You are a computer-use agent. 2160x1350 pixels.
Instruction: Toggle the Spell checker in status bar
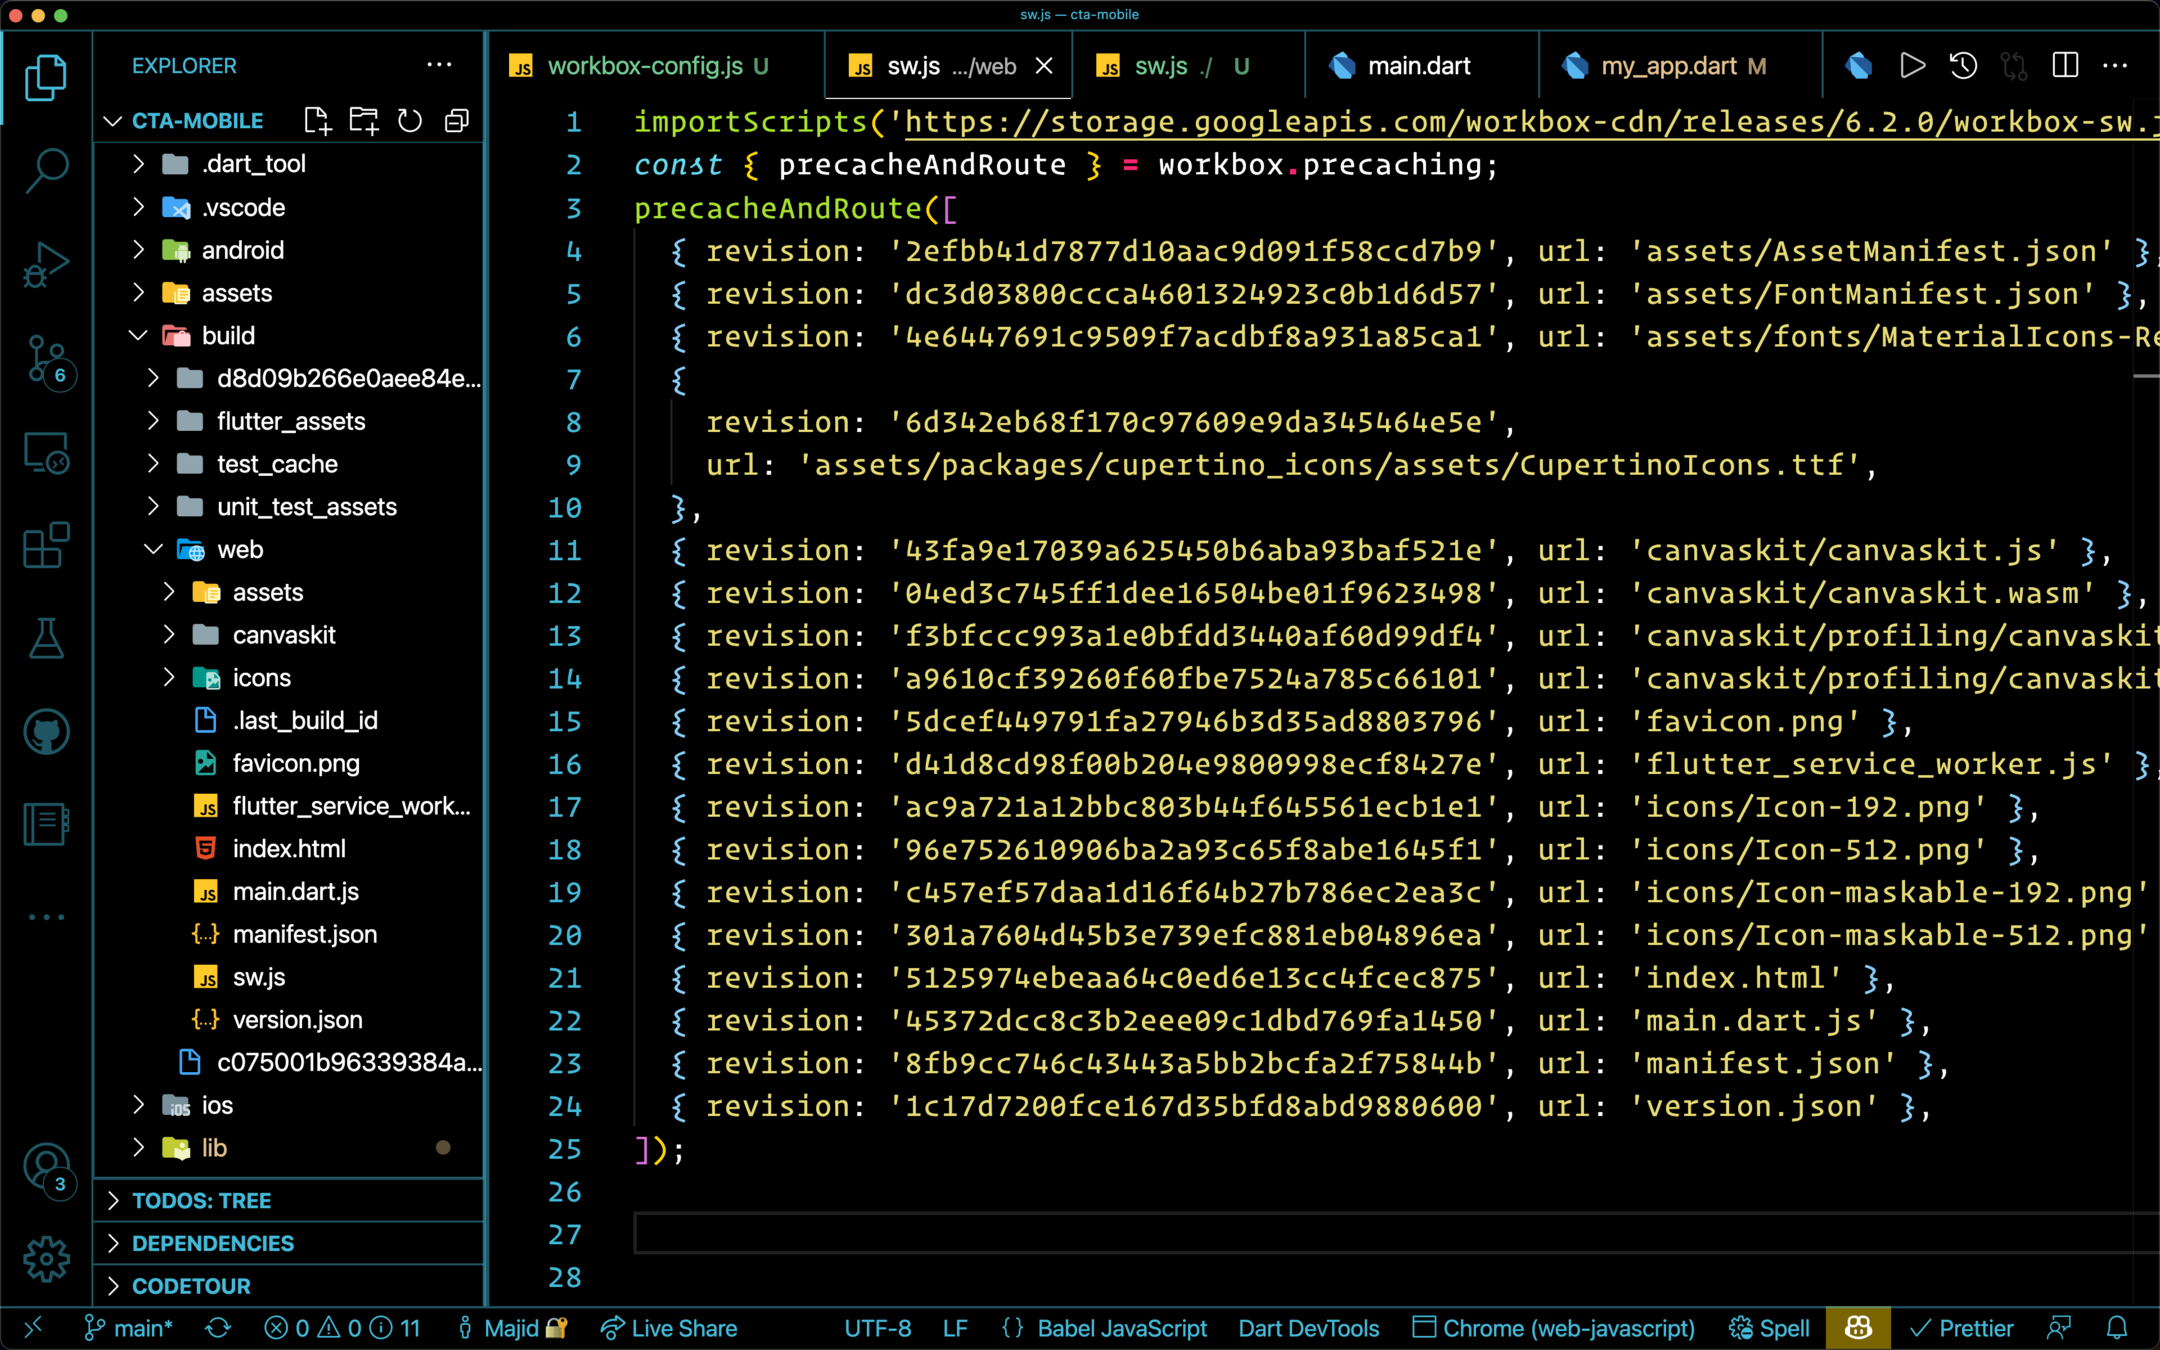[1770, 1328]
